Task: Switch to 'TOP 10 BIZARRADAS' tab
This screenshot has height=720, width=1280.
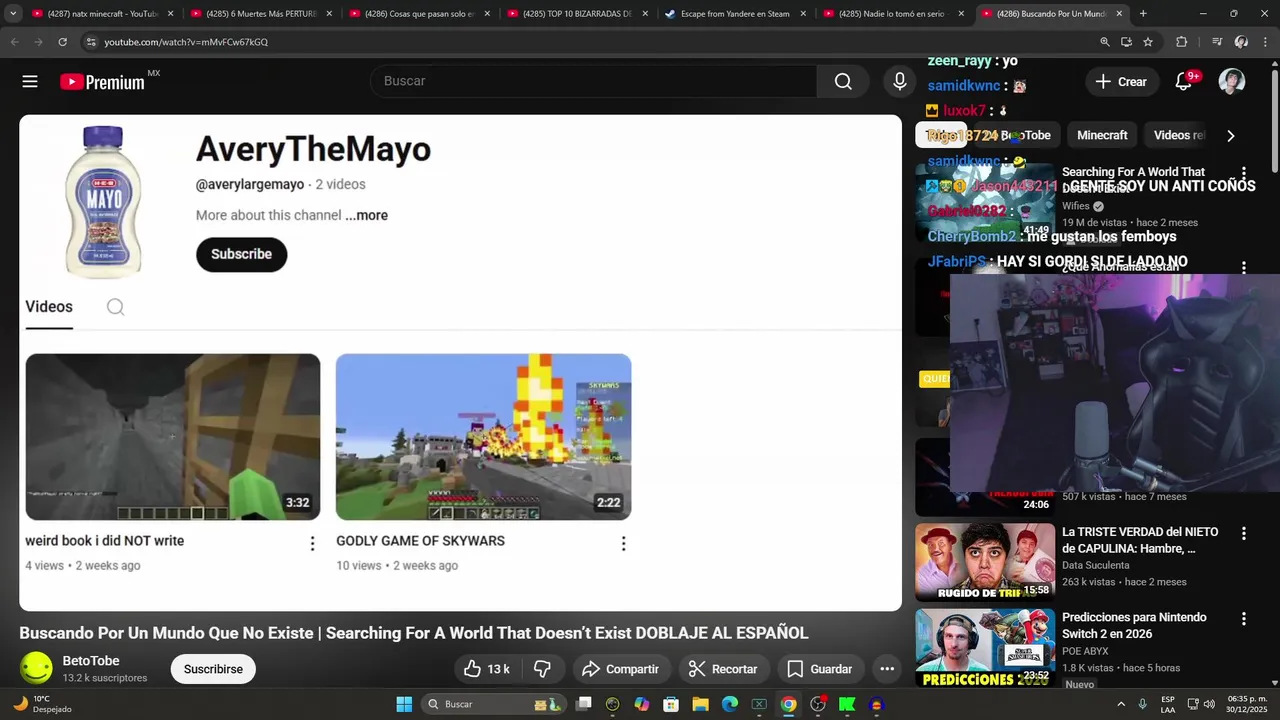Action: click(x=577, y=14)
